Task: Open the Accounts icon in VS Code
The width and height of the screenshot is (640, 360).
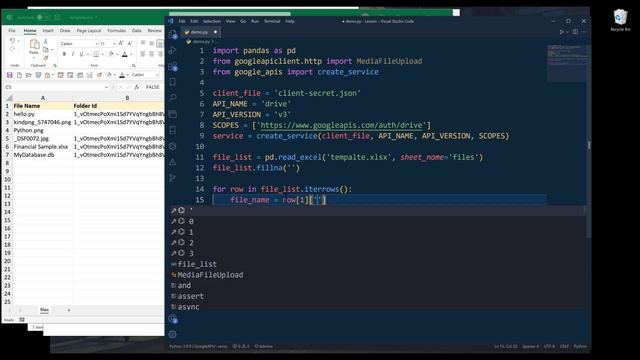Action: coord(173,319)
